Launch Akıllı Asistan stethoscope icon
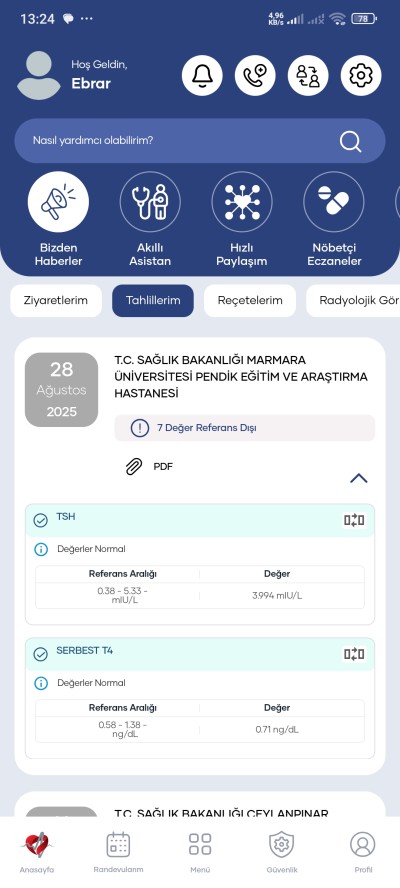Screen dimensions: 400x888 (150, 202)
